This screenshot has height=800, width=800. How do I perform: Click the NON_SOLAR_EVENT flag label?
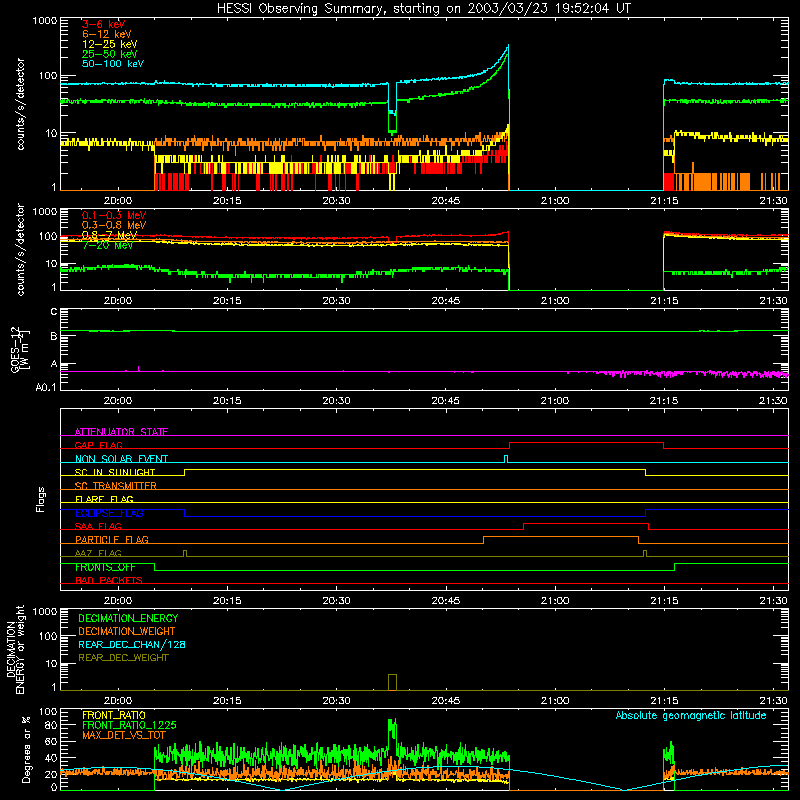click(121, 459)
